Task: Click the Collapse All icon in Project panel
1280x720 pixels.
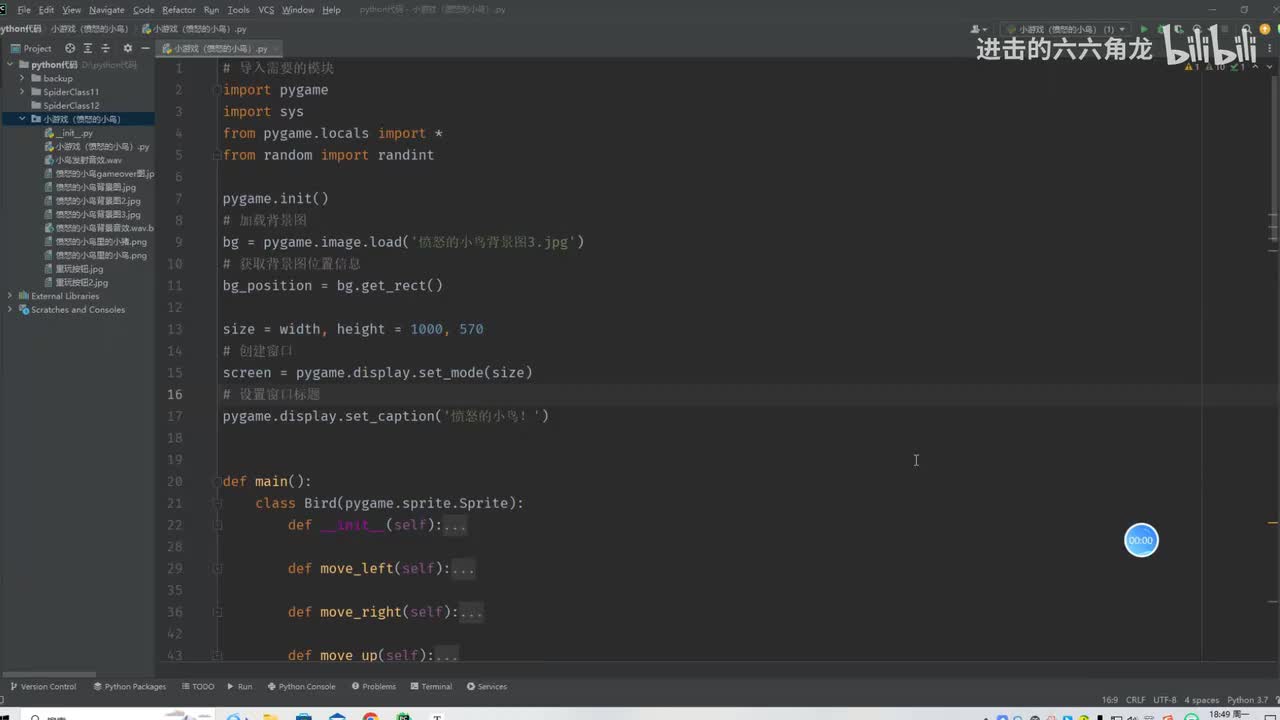Action: click(106, 48)
